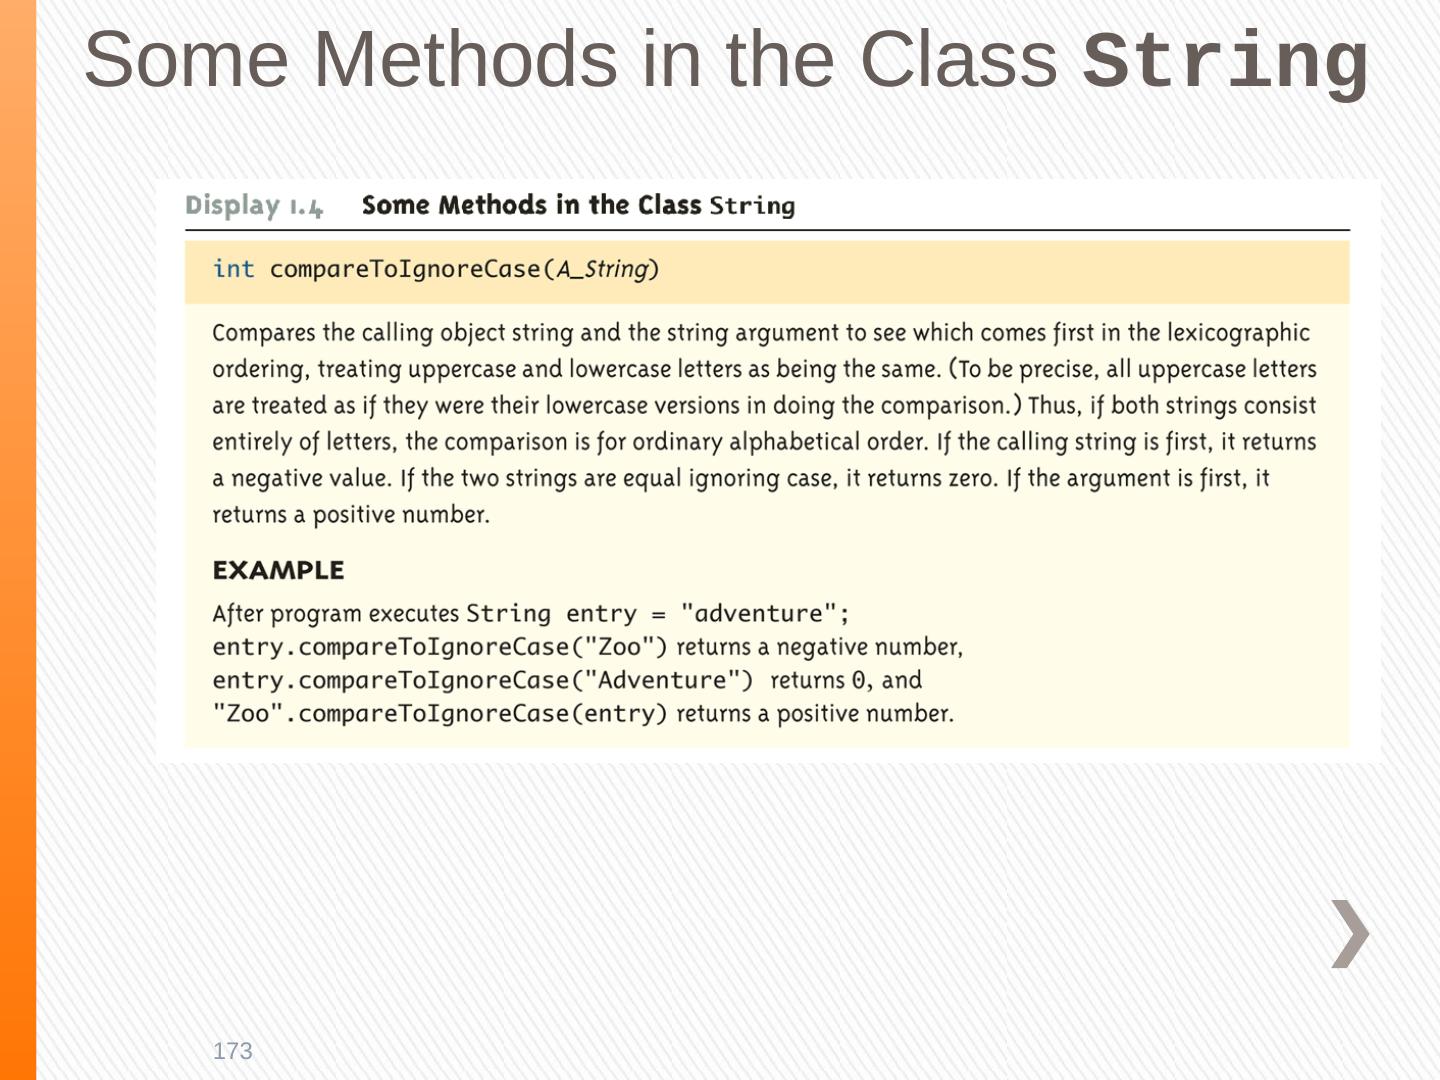The image size is (1440, 1080).
Task: Click the orange vertical bar on left edge
Action: coord(18,540)
